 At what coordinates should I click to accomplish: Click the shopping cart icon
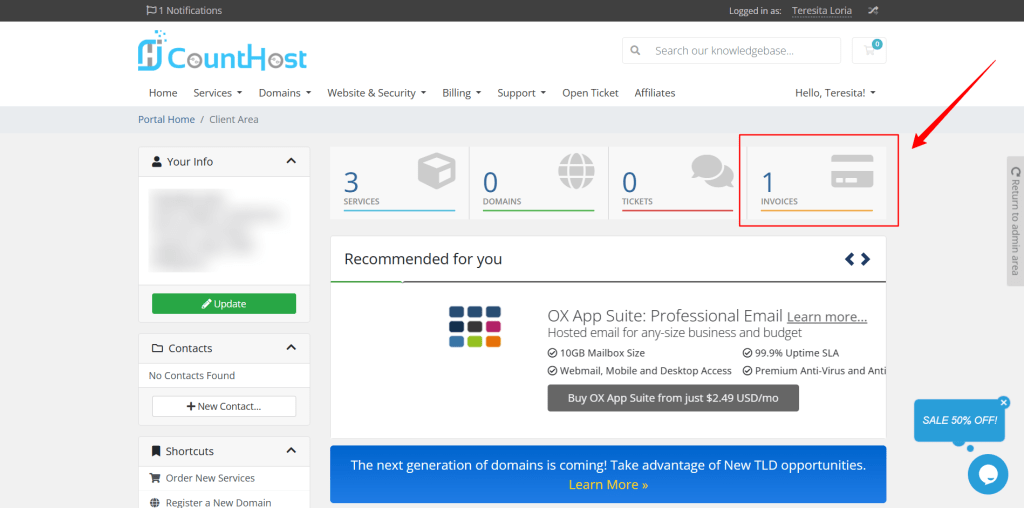point(868,51)
